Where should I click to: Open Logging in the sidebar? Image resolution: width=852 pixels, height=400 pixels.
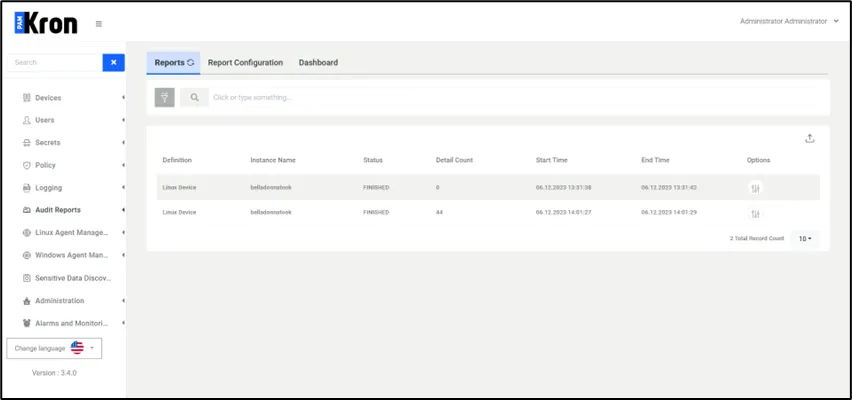(x=49, y=188)
